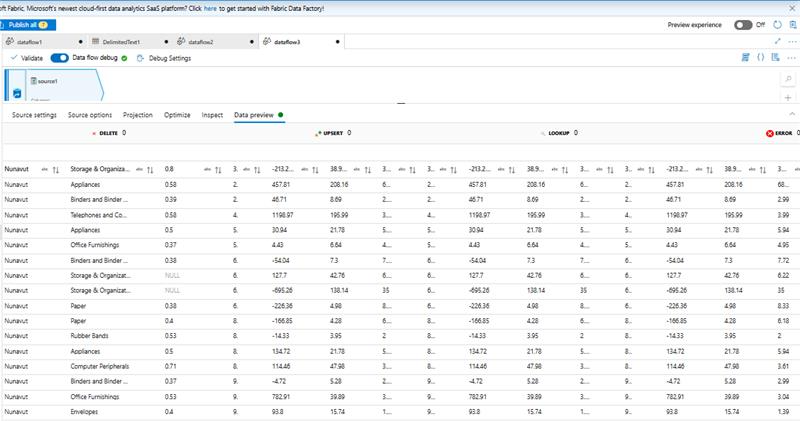Sort the Nunavut column with its arrows
Screen dimensions: 800x421
[x=56, y=169]
